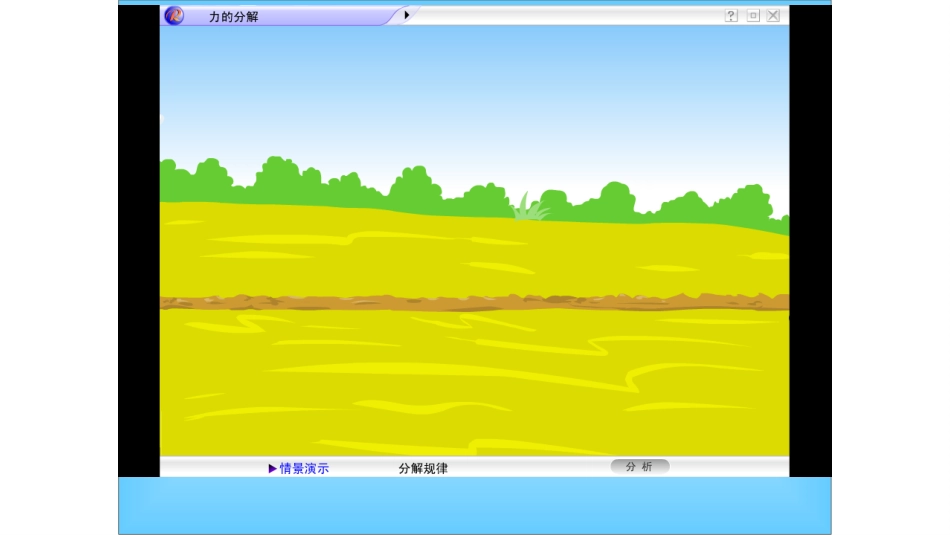
Task: Click the black triangle arrow after title
Action: click(x=407, y=15)
